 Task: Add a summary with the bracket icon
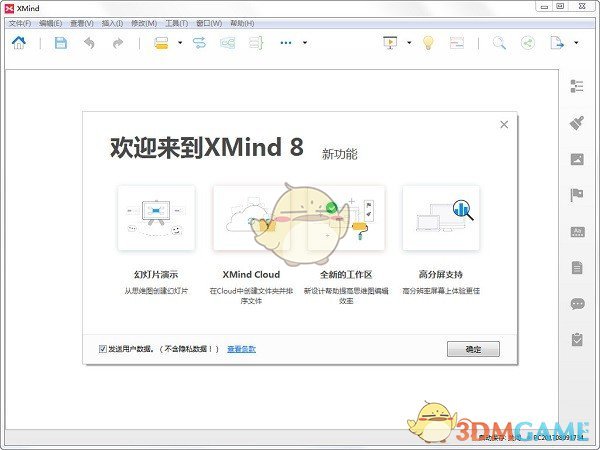(256, 42)
